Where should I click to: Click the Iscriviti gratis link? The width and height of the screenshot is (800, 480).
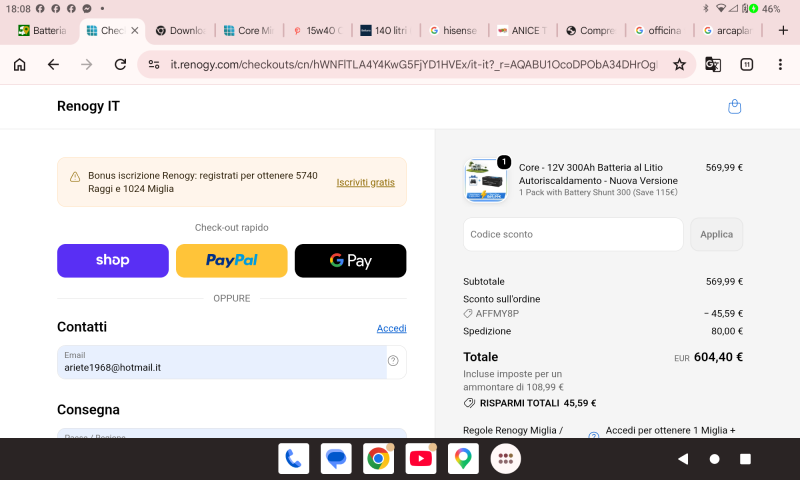coord(365,182)
